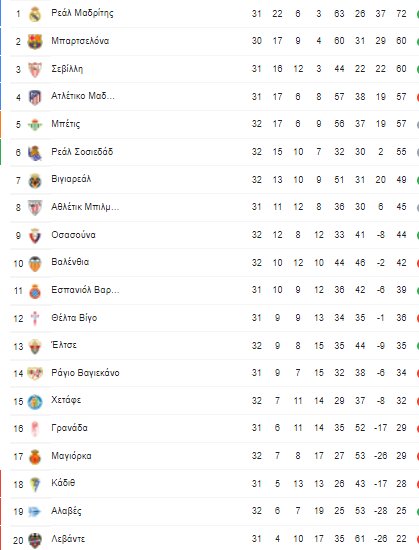The image size is (419, 550).
Task: Click the Real Madrid crest icon
Action: [x=35, y=14]
